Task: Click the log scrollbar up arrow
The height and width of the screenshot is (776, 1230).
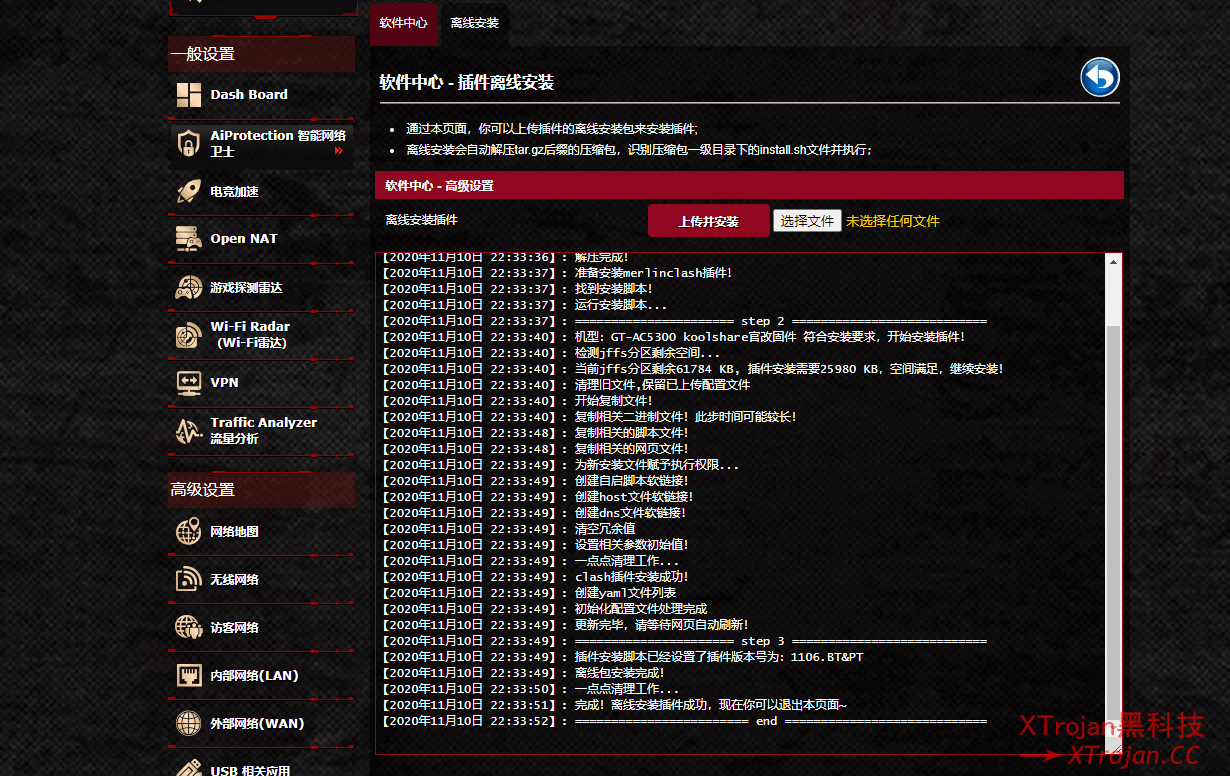Action: click(x=1113, y=262)
